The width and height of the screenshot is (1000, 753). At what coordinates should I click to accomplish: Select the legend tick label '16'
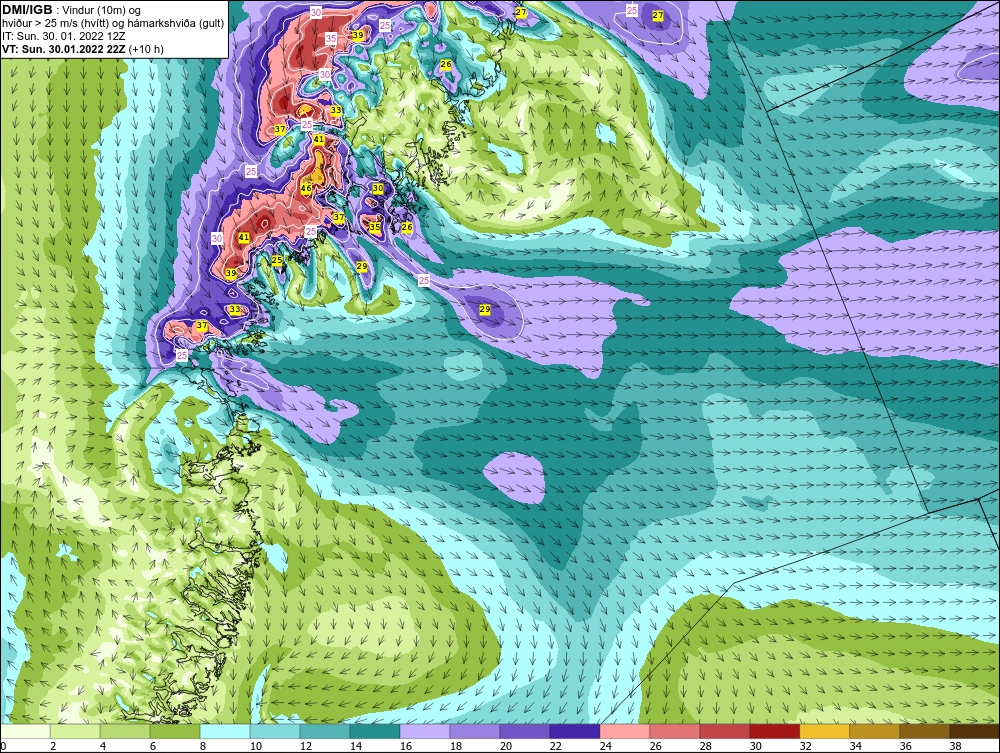click(406, 746)
